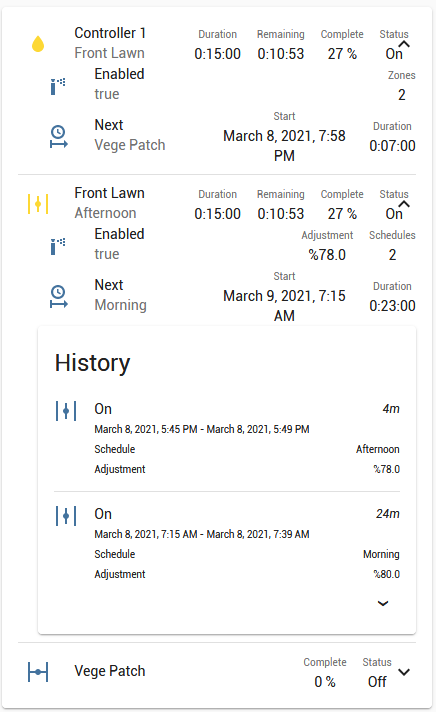436x712 pixels.
Task: Collapse the Front Lawn zone chevron
Action: point(404,204)
